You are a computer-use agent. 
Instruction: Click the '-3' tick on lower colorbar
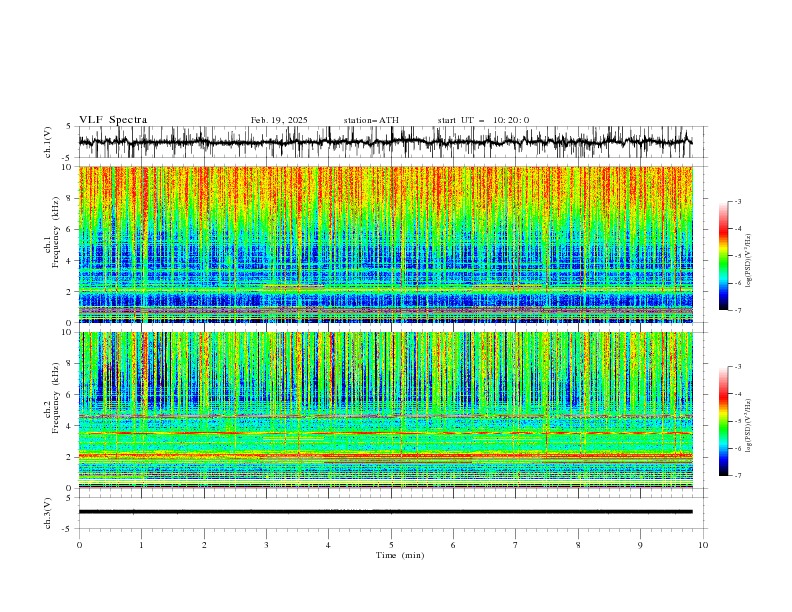coord(737,367)
